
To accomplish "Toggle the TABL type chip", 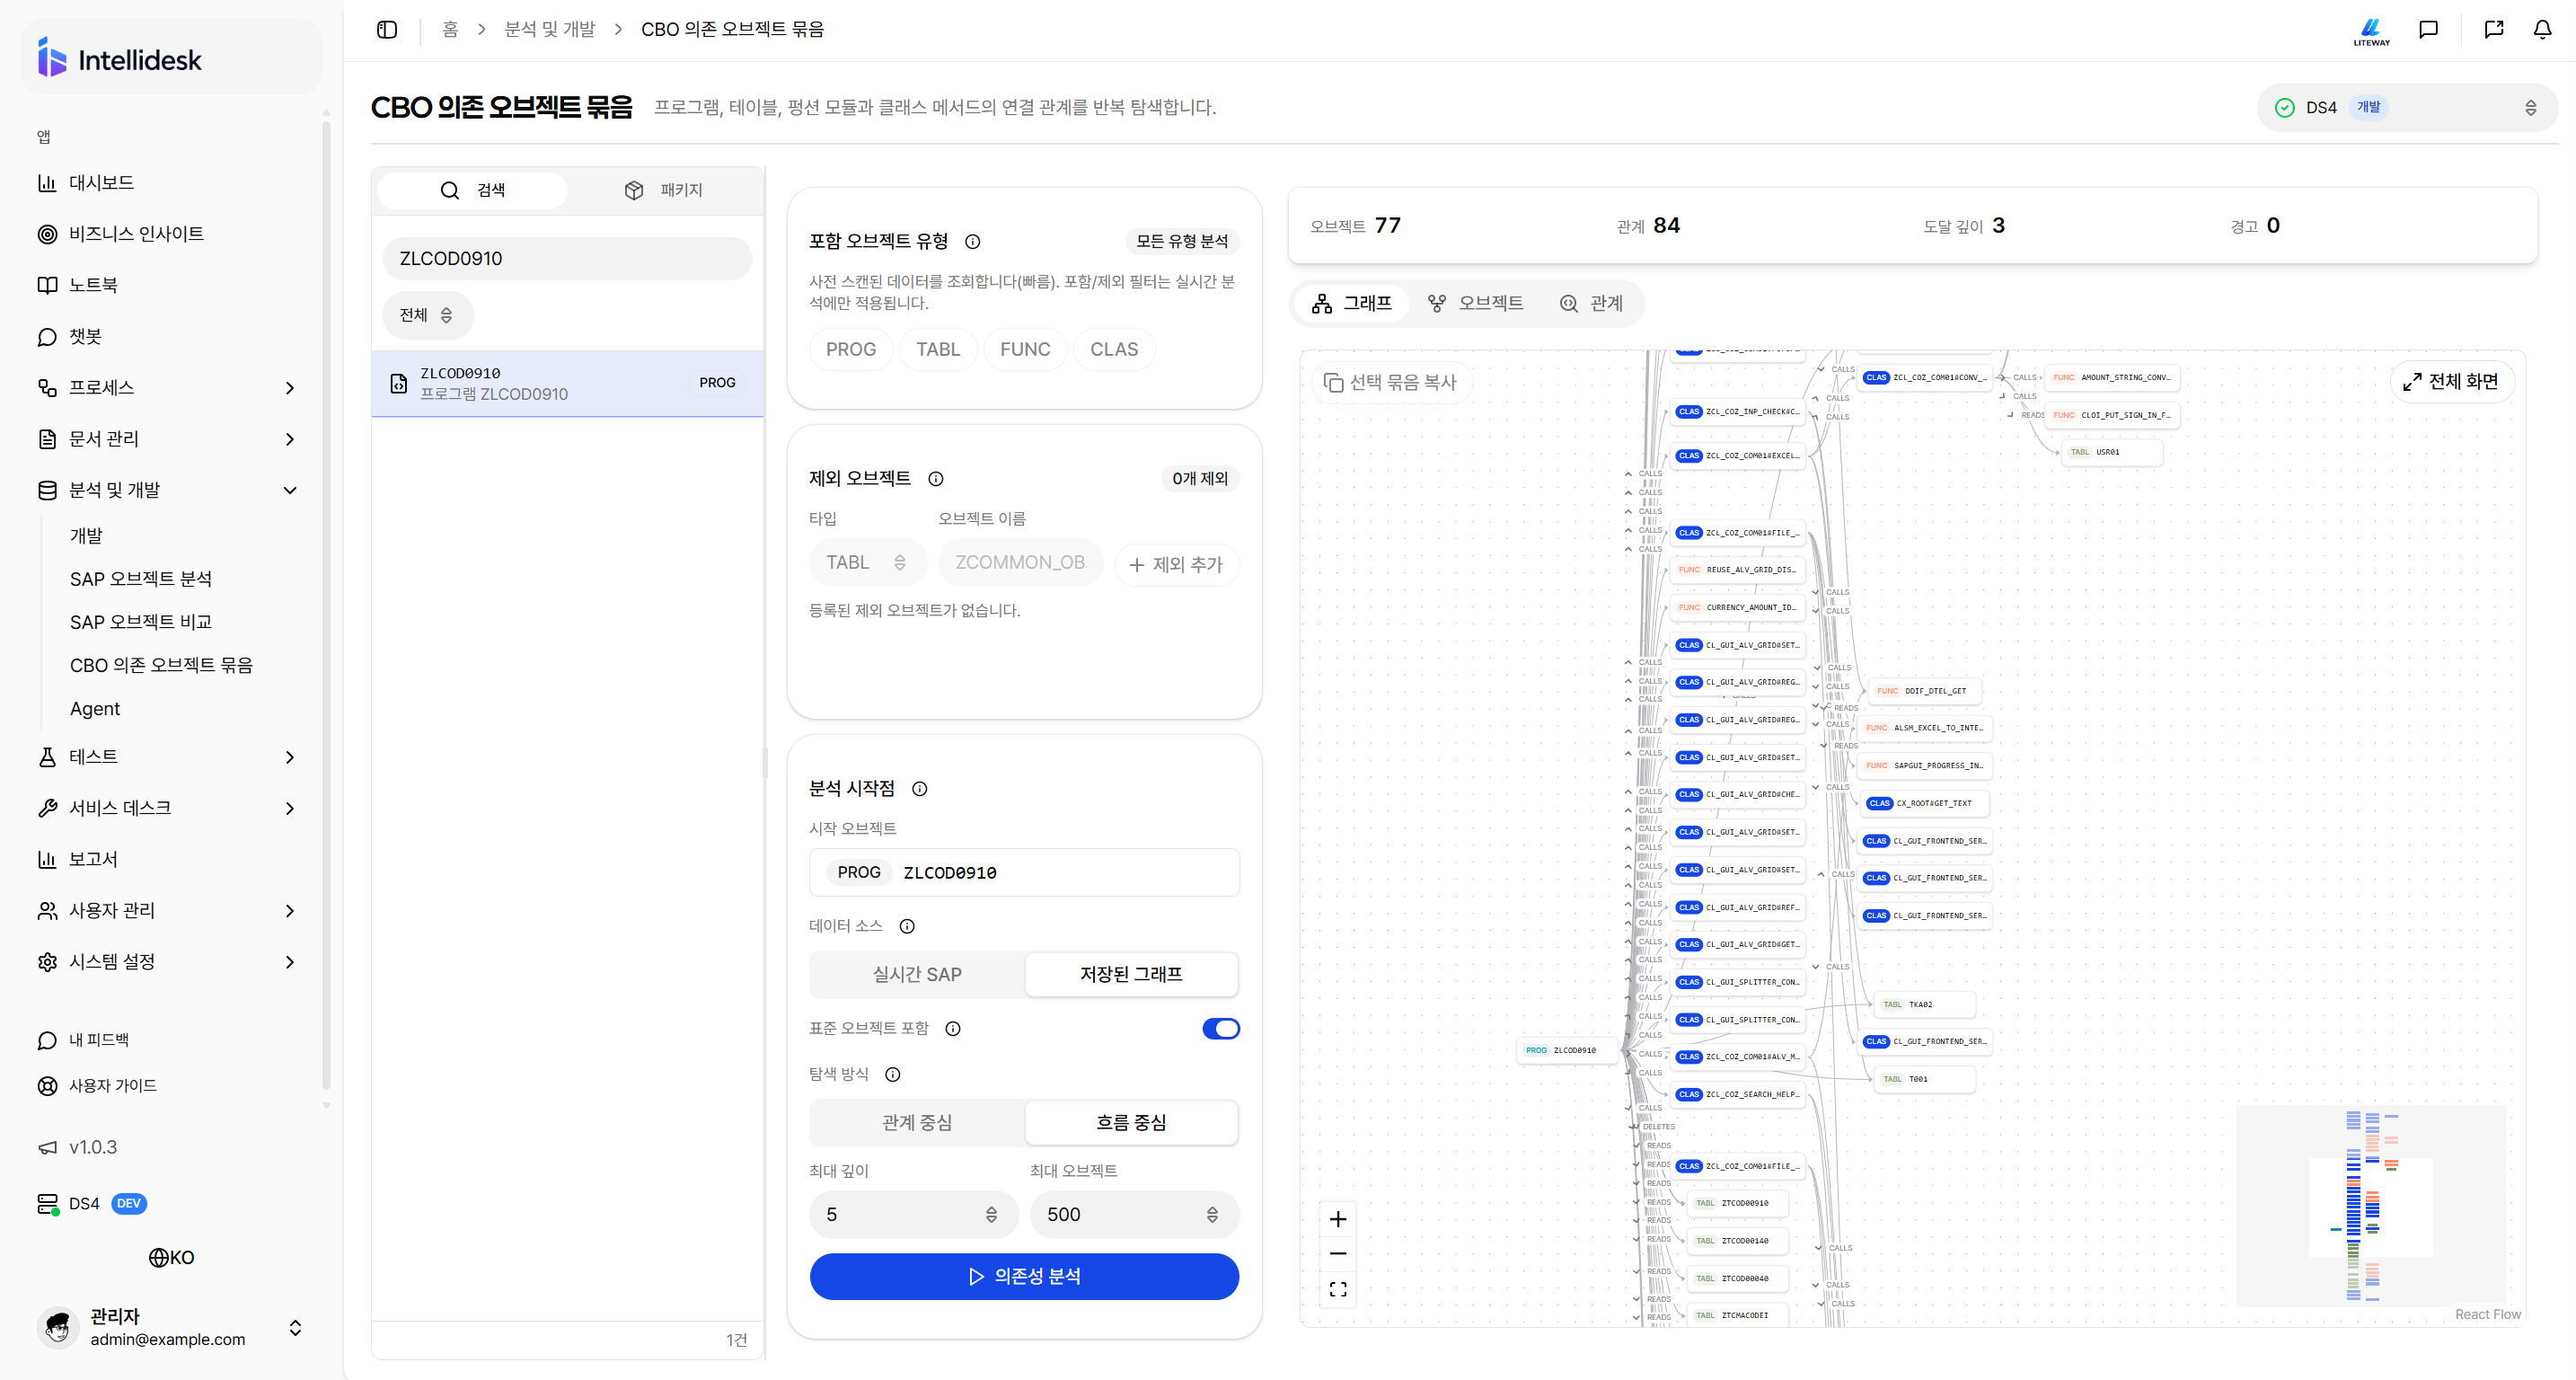I will click(938, 349).
